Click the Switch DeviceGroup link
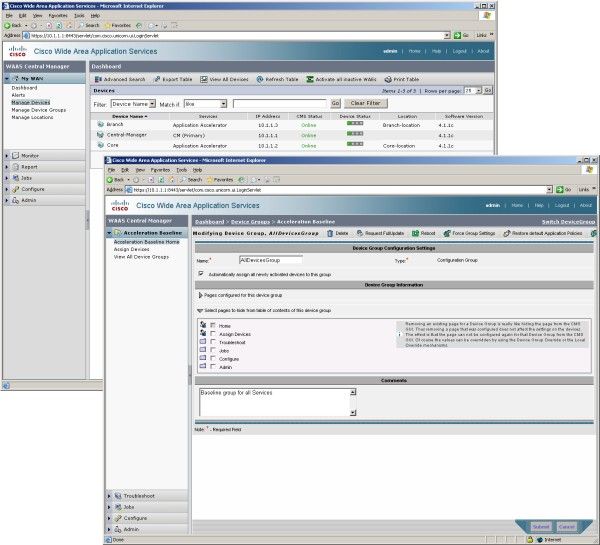Image resolution: width=600 pixels, height=545 pixels. coord(568,222)
